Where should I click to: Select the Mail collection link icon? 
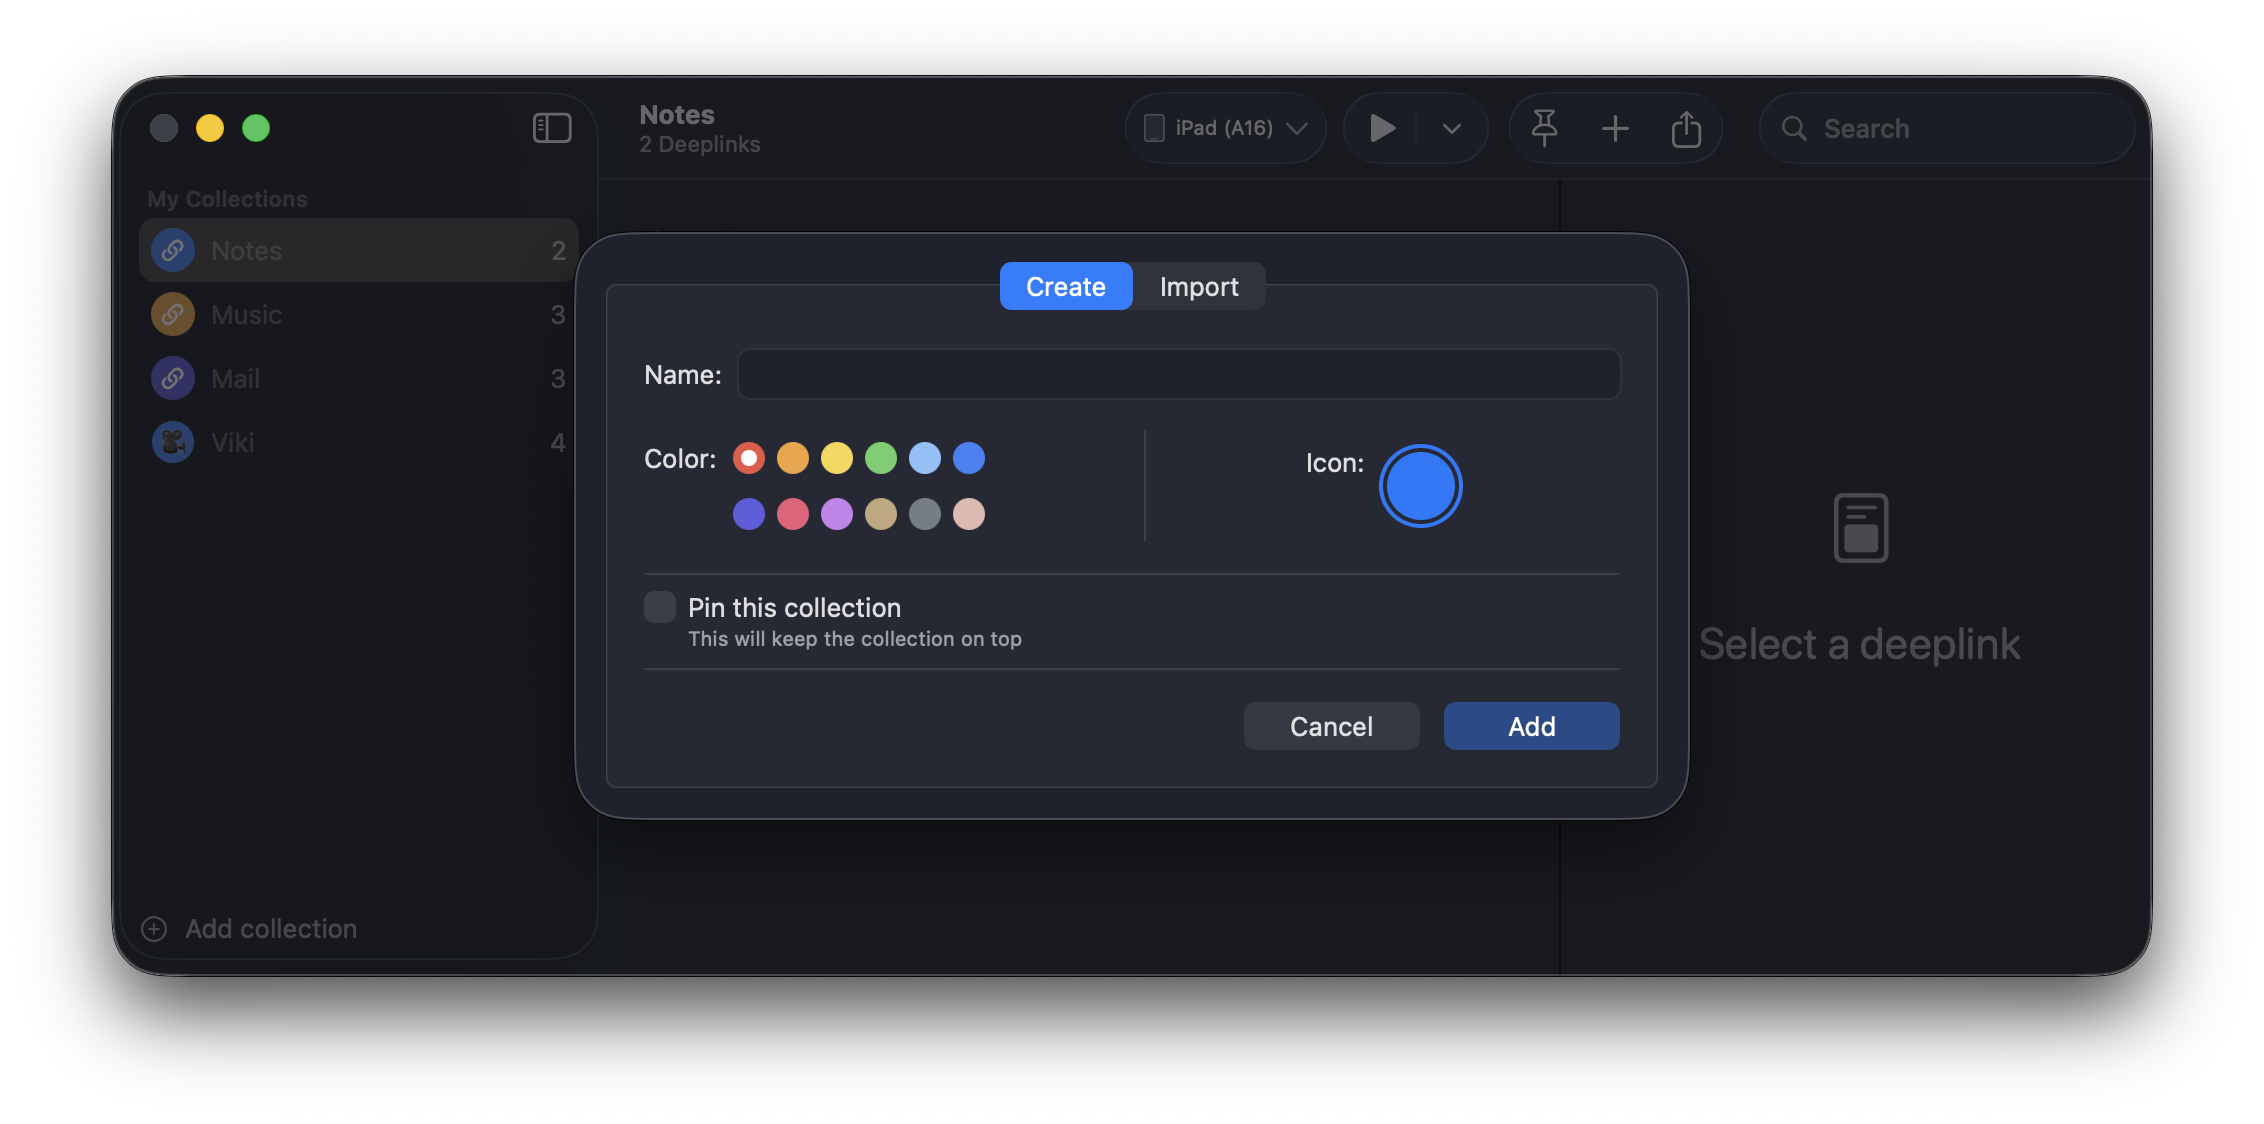click(173, 378)
